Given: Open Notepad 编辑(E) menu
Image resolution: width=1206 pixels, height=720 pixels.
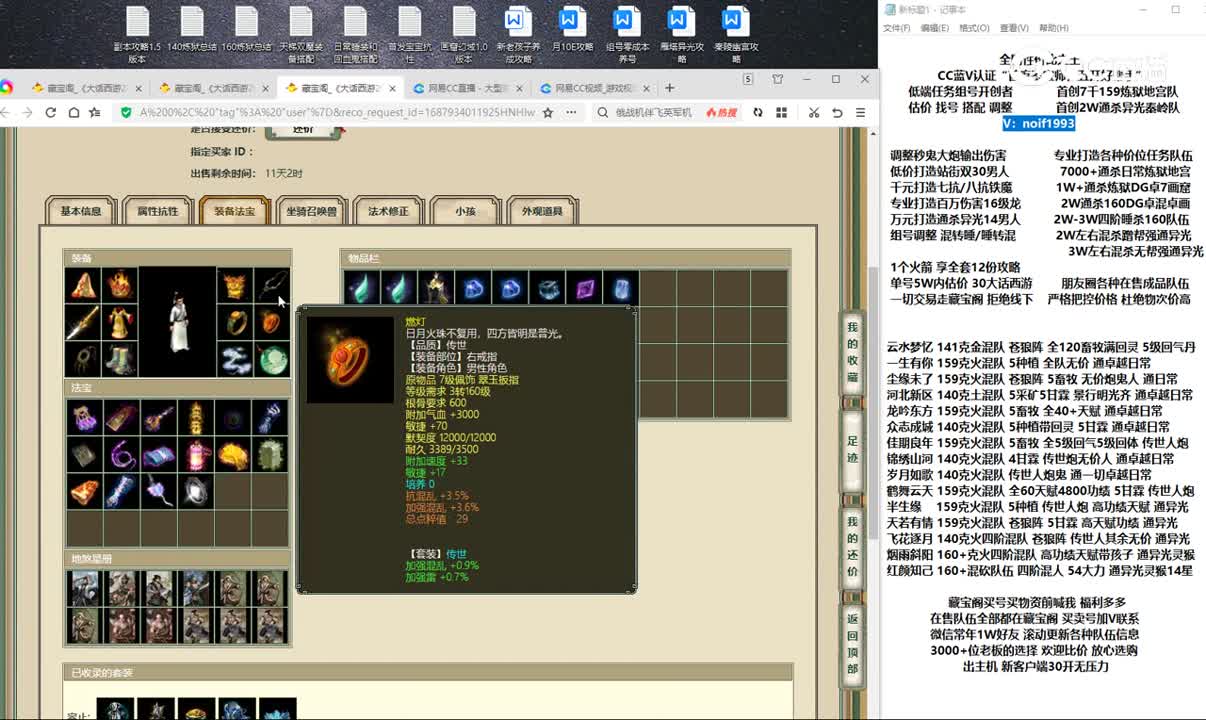Looking at the screenshot, I should [935, 28].
